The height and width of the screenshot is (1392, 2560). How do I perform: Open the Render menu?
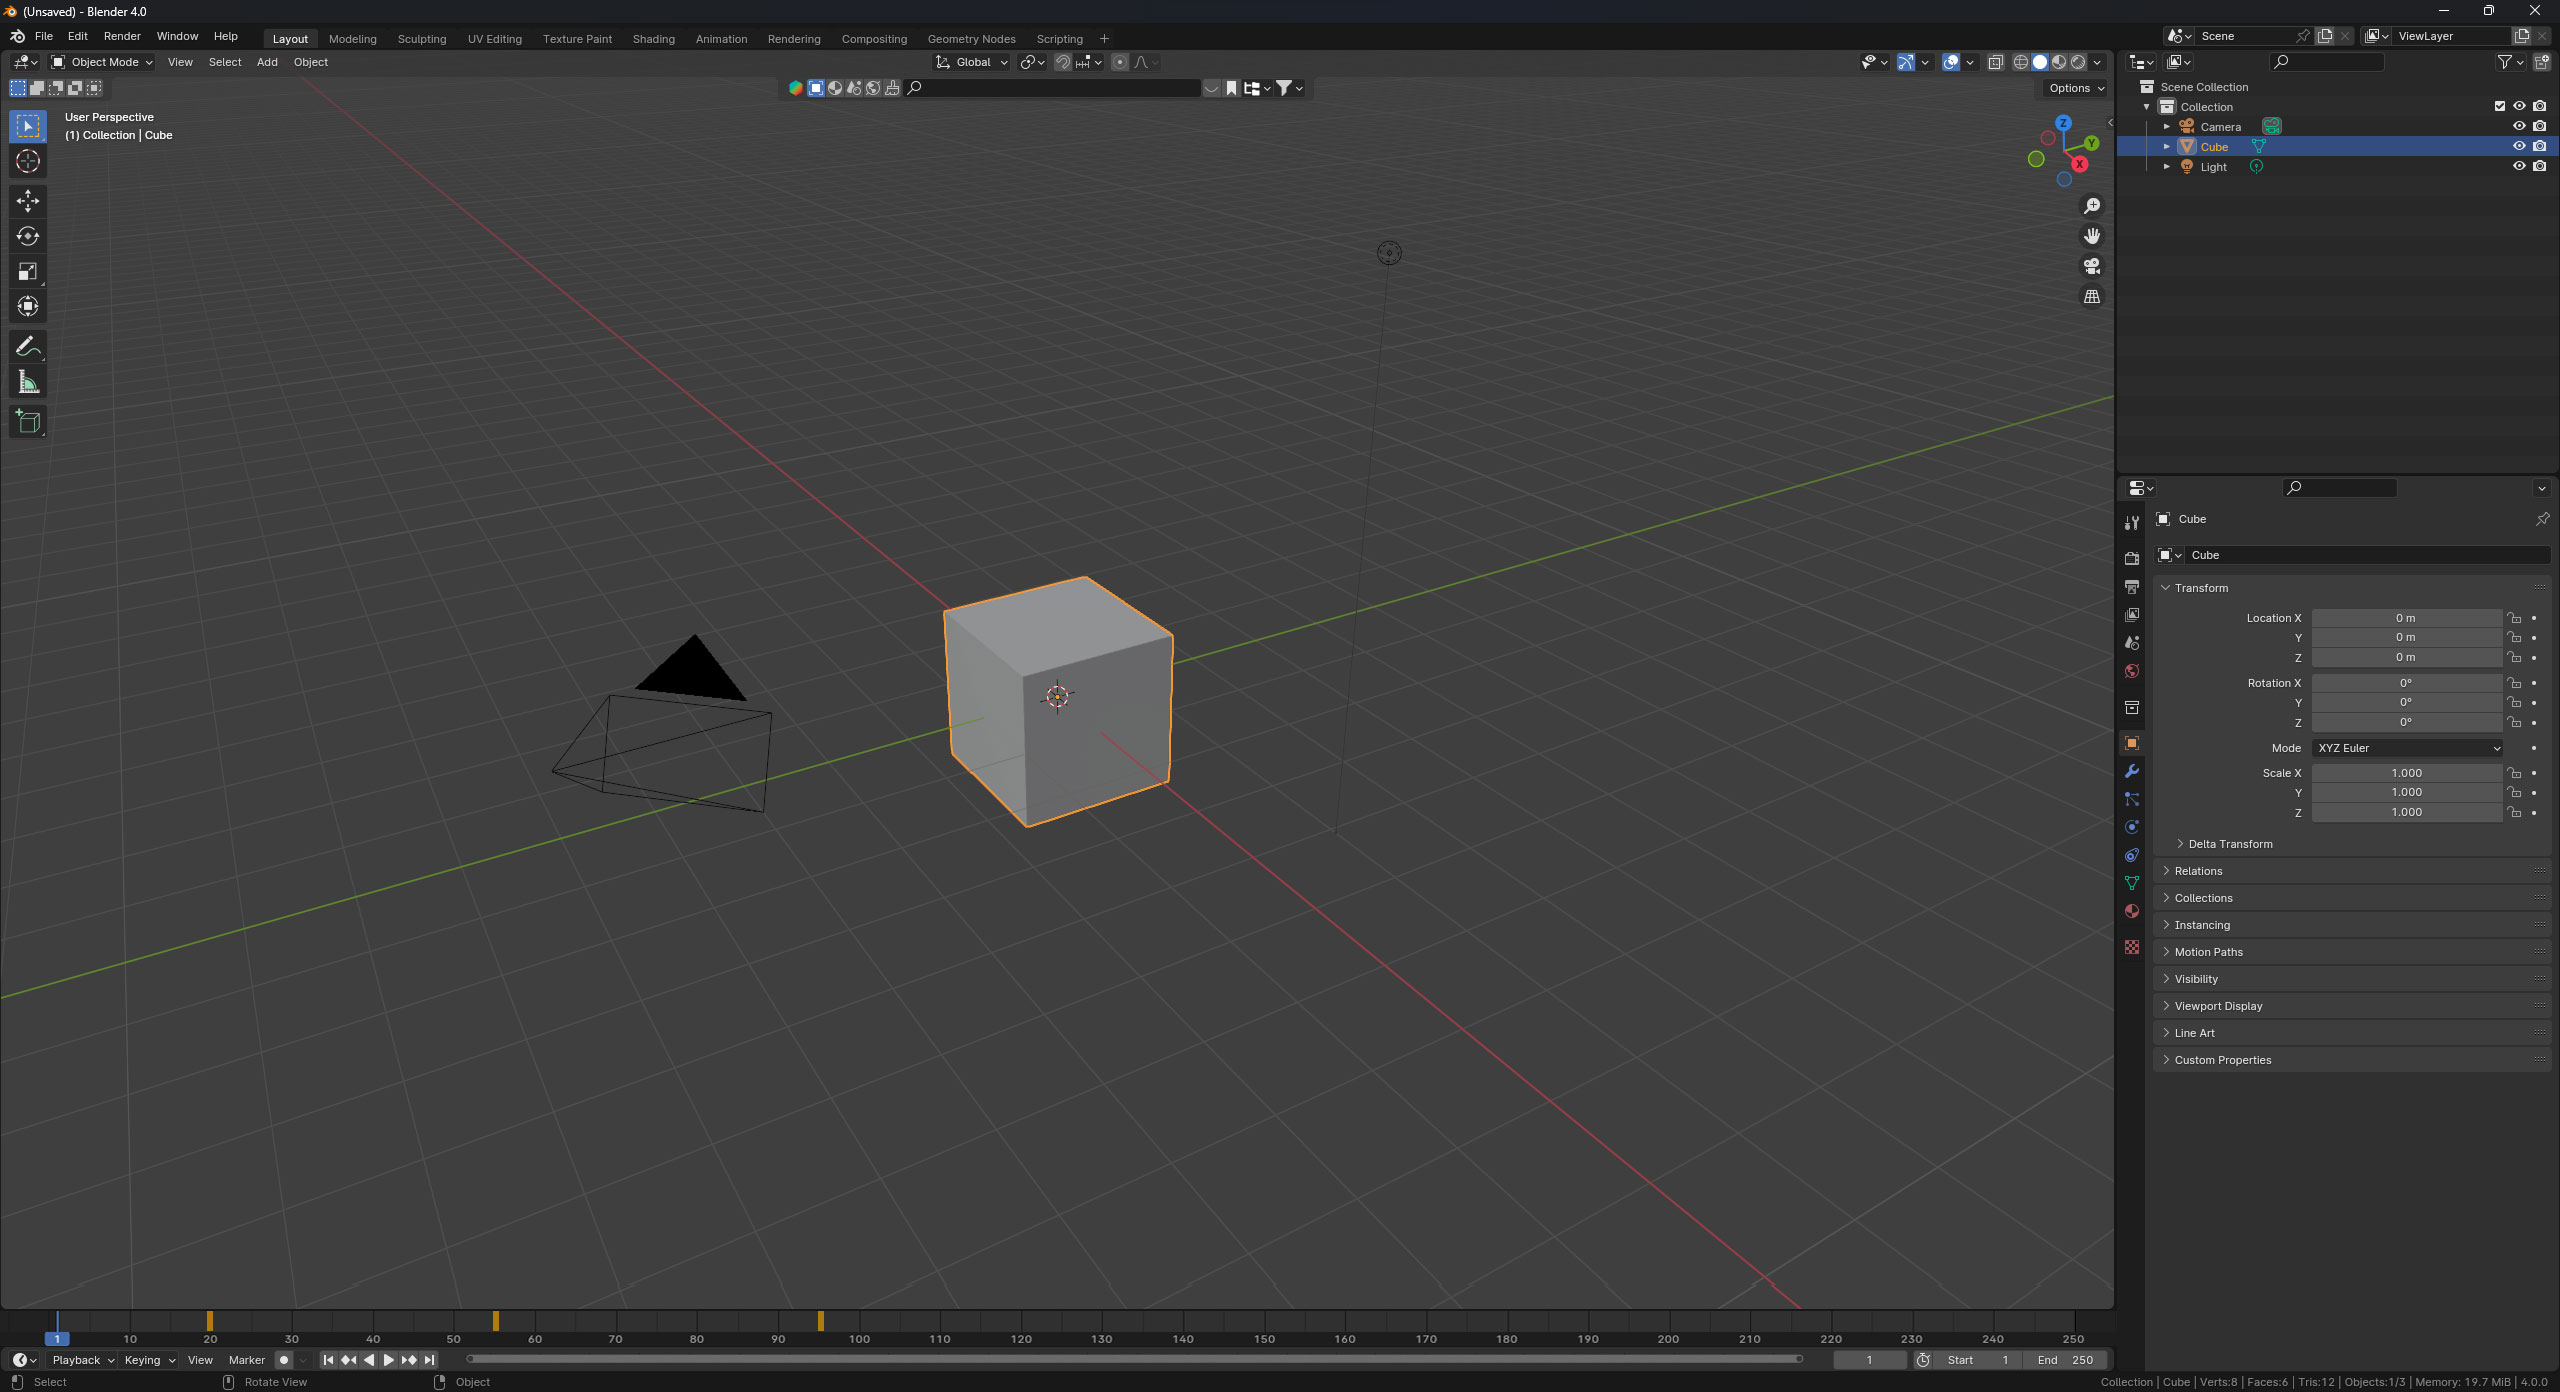[122, 36]
